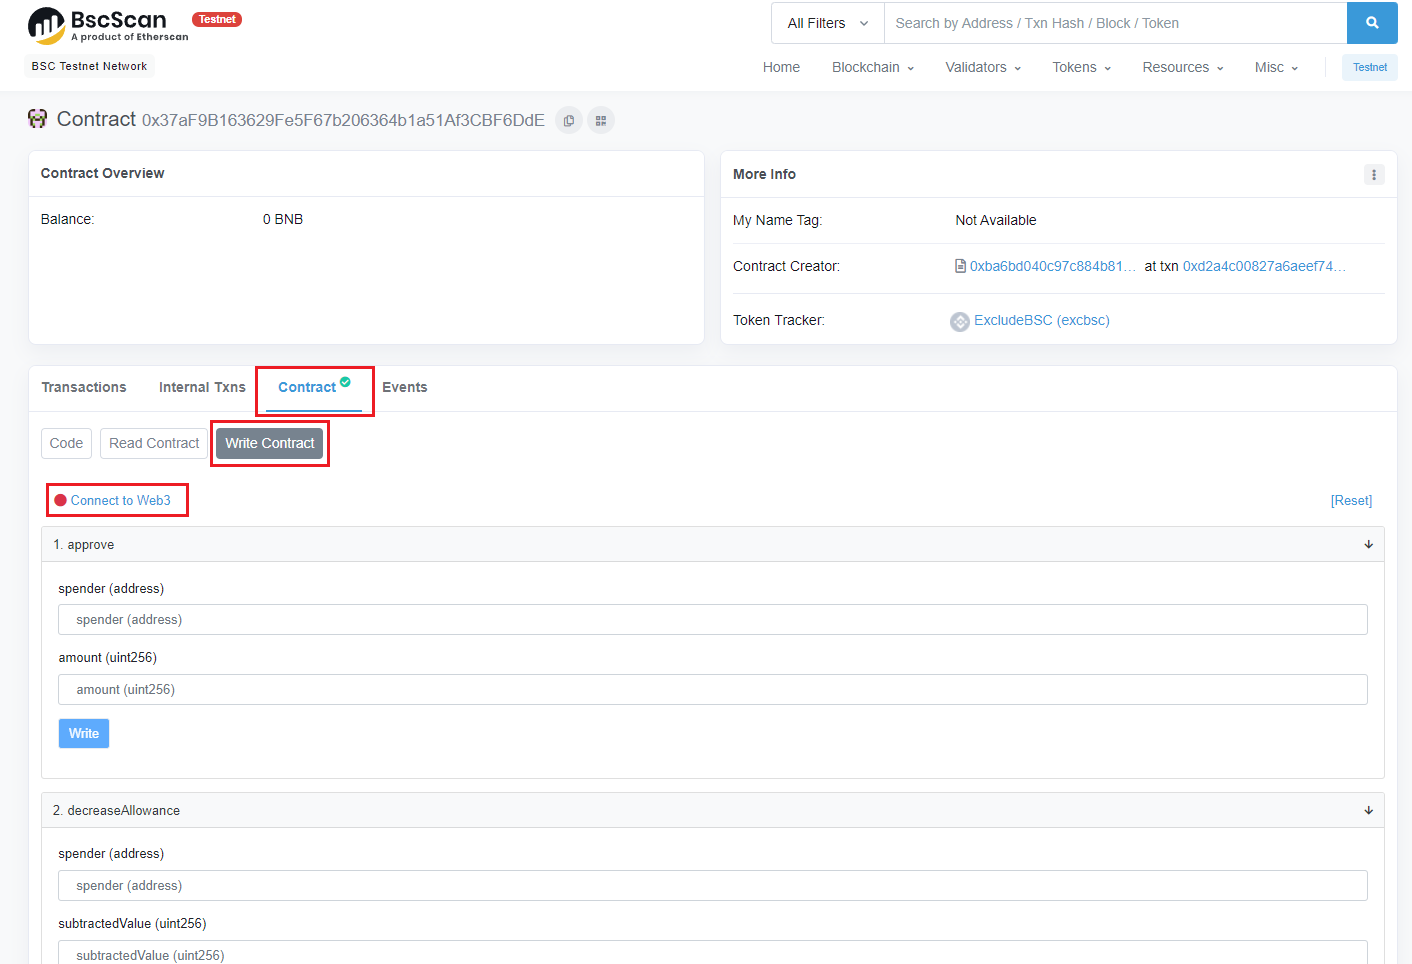1412x964 pixels.
Task: Select the Write Contract toggle button
Action: (269, 443)
